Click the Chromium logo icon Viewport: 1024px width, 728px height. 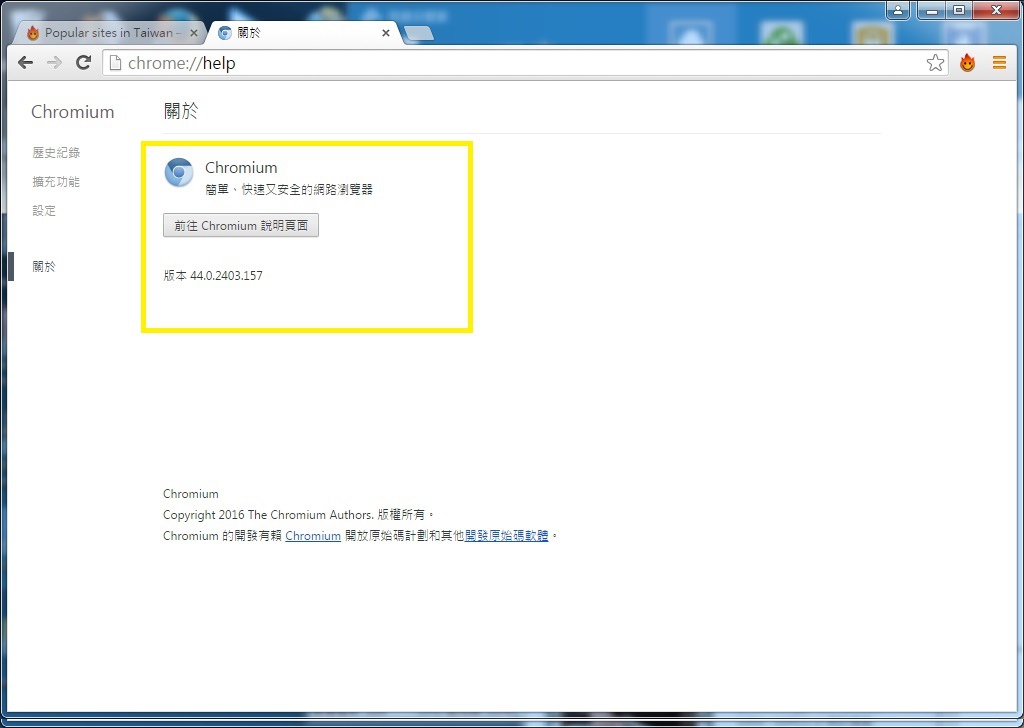(178, 172)
